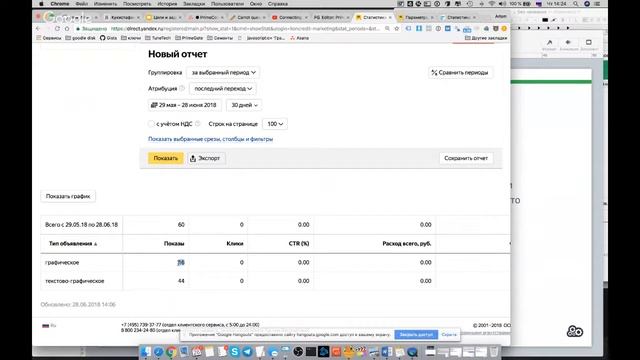This screenshot has height=360, width=640.
Task: Sort by the "Клики" column header
Action: (235, 244)
